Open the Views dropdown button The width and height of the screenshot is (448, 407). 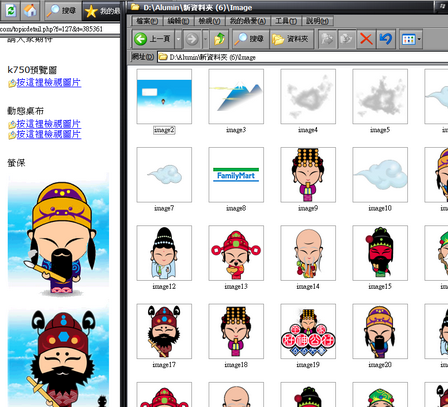point(411,39)
